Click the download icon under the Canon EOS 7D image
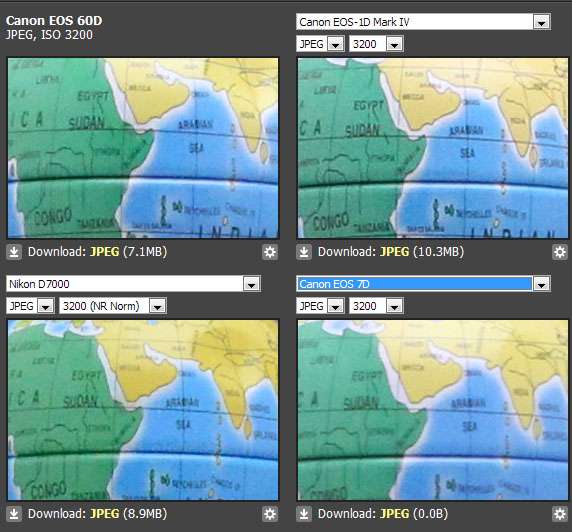 click(x=304, y=514)
